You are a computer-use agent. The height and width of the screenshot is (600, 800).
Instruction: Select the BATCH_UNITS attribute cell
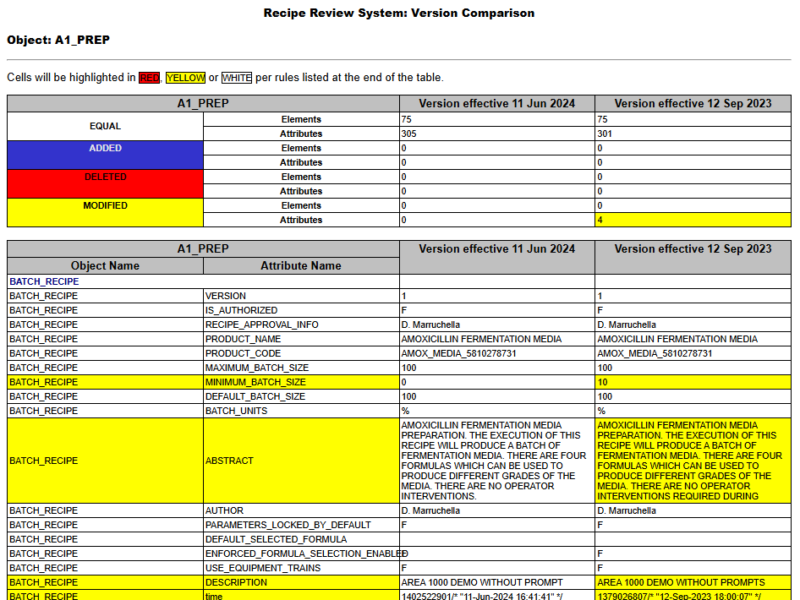(x=301, y=411)
